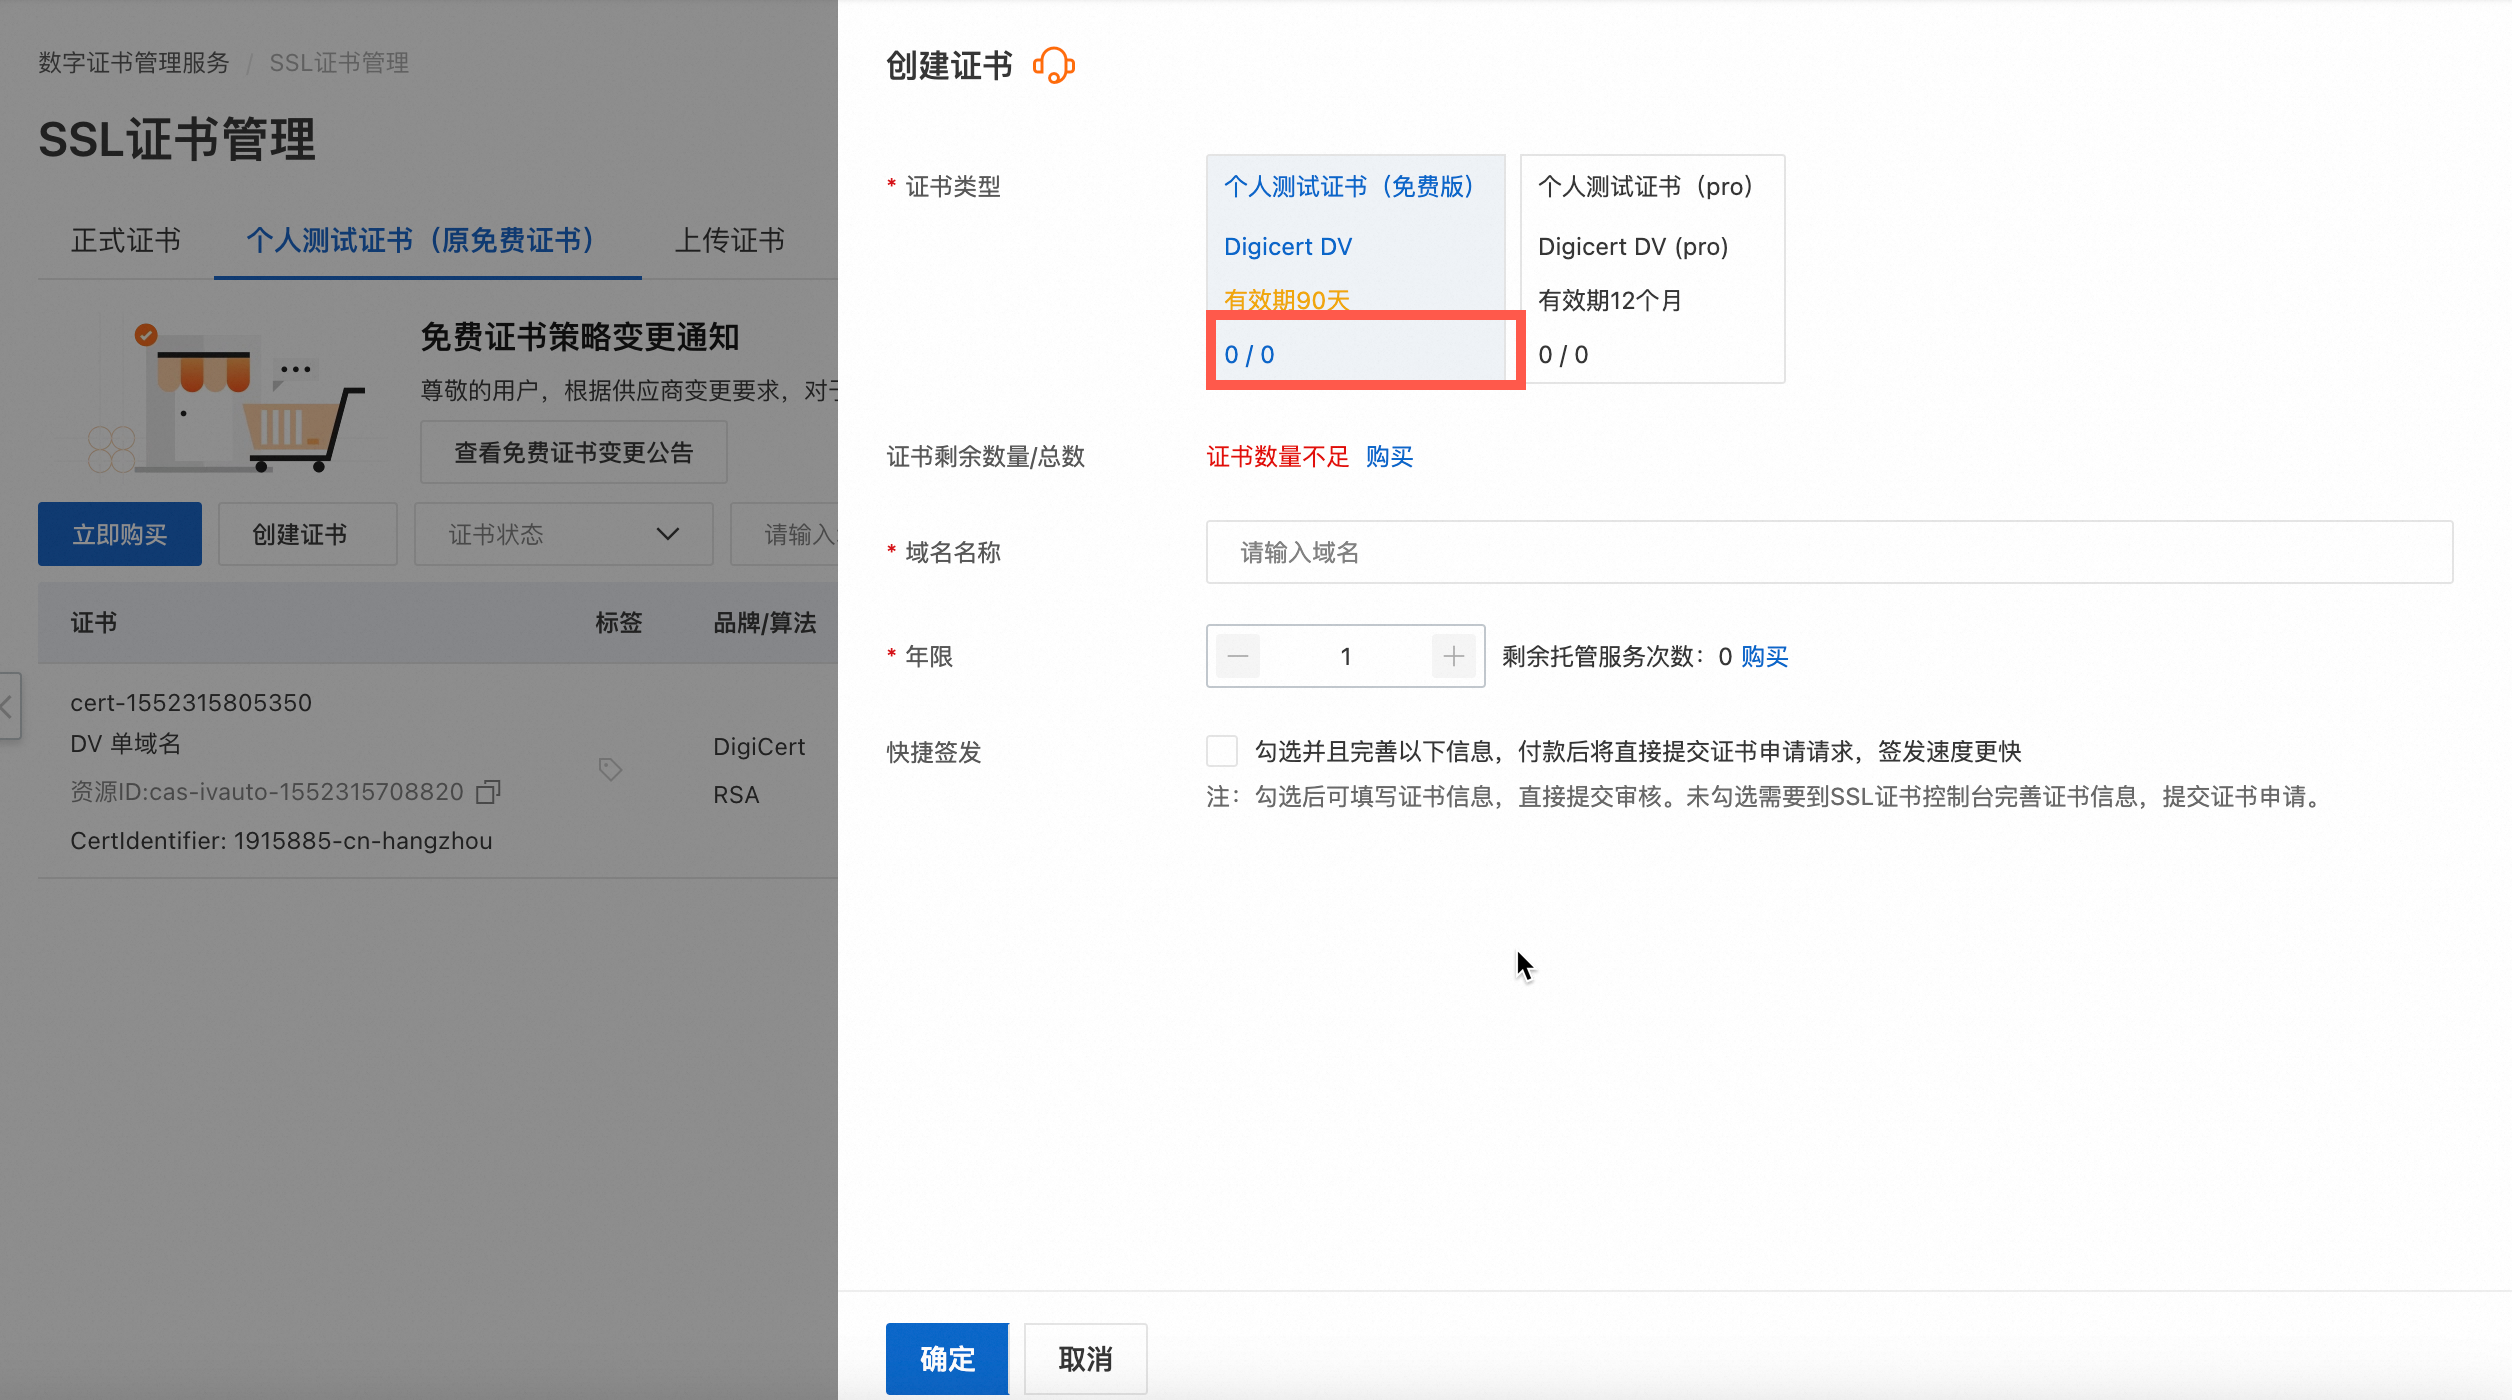Click cert-1552315805350 certificate name

(191, 703)
